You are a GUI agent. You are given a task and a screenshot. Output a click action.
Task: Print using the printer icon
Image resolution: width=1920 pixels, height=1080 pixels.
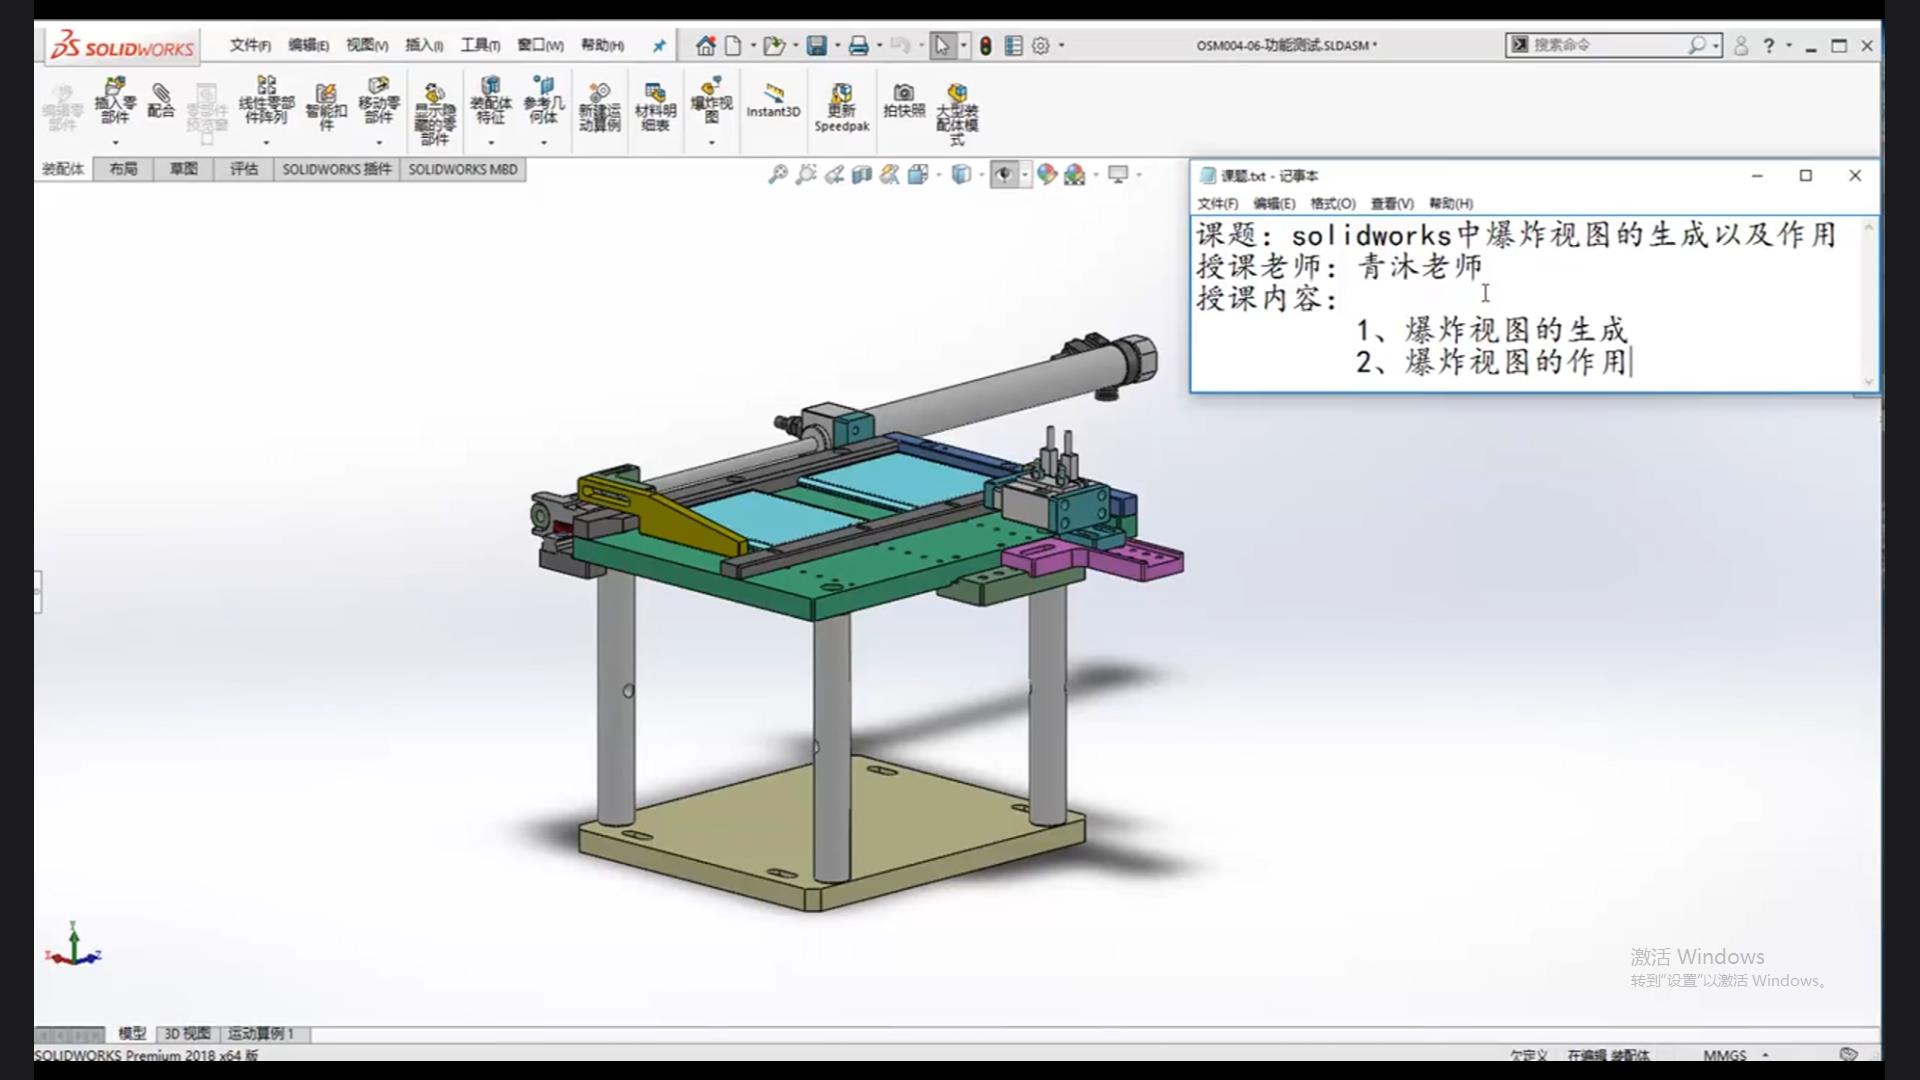[x=858, y=46]
